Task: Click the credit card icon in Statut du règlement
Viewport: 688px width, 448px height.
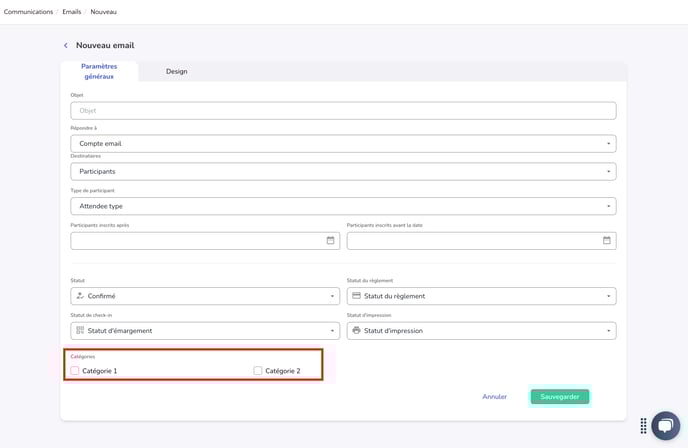Action: coord(357,296)
